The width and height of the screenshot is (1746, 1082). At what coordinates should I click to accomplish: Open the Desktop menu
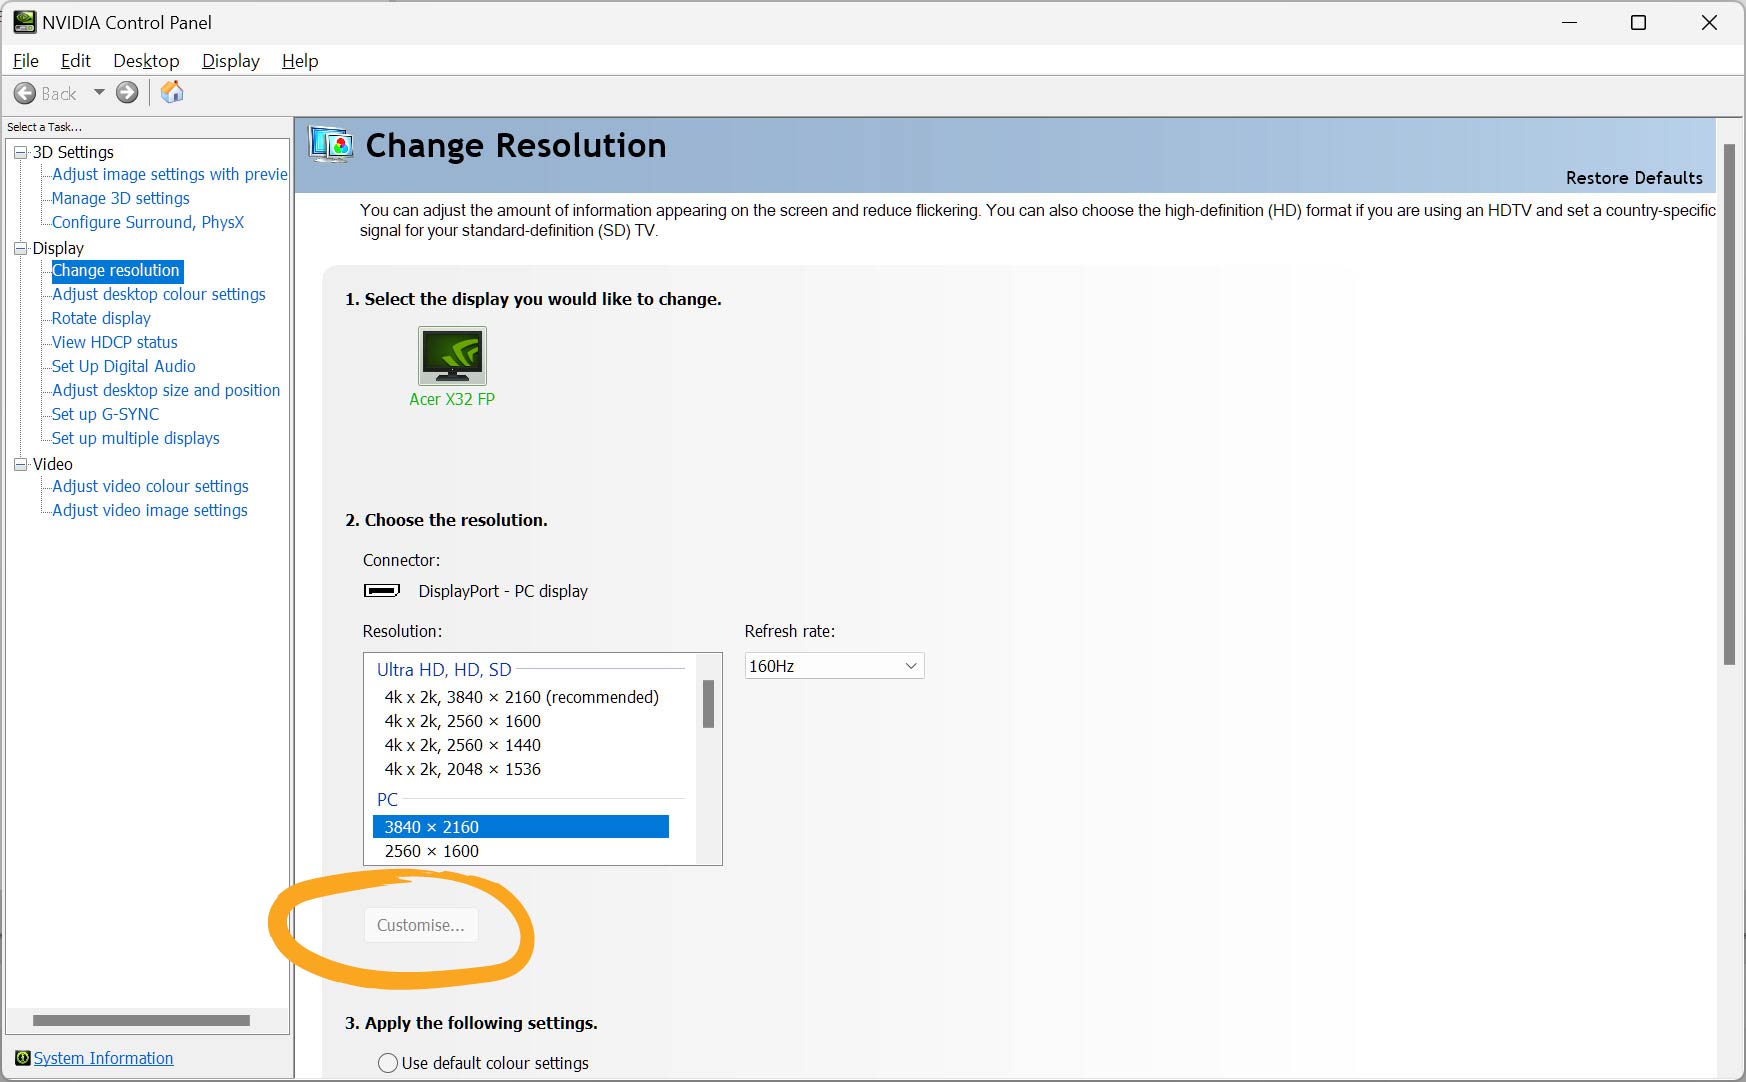click(x=146, y=61)
